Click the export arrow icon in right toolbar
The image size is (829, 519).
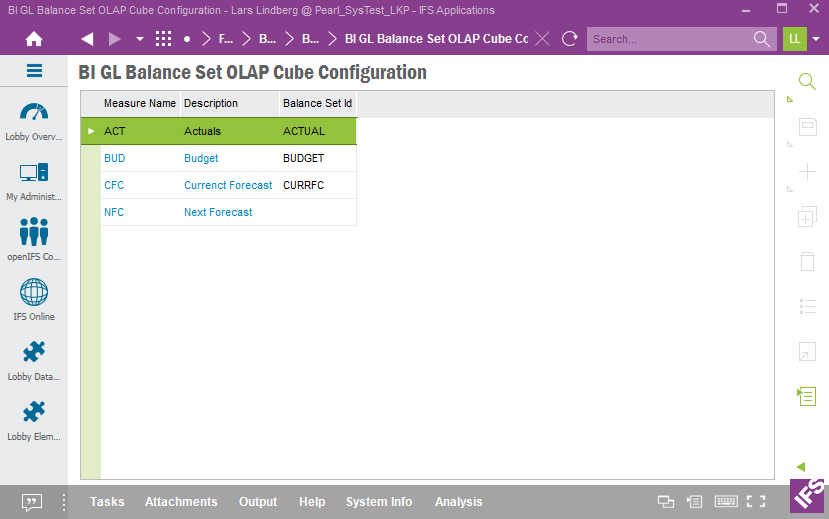807,351
